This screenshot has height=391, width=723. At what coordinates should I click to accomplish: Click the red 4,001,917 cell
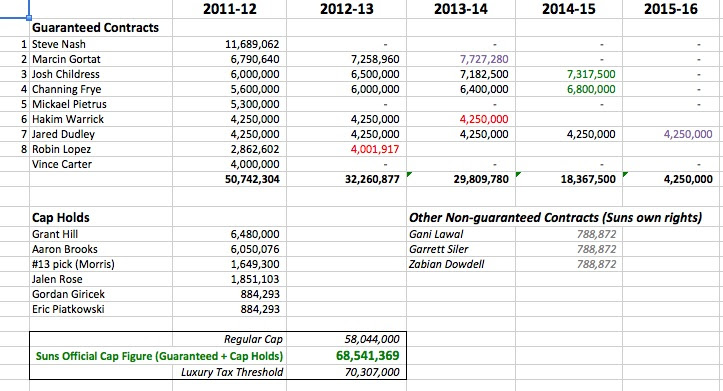pos(346,149)
